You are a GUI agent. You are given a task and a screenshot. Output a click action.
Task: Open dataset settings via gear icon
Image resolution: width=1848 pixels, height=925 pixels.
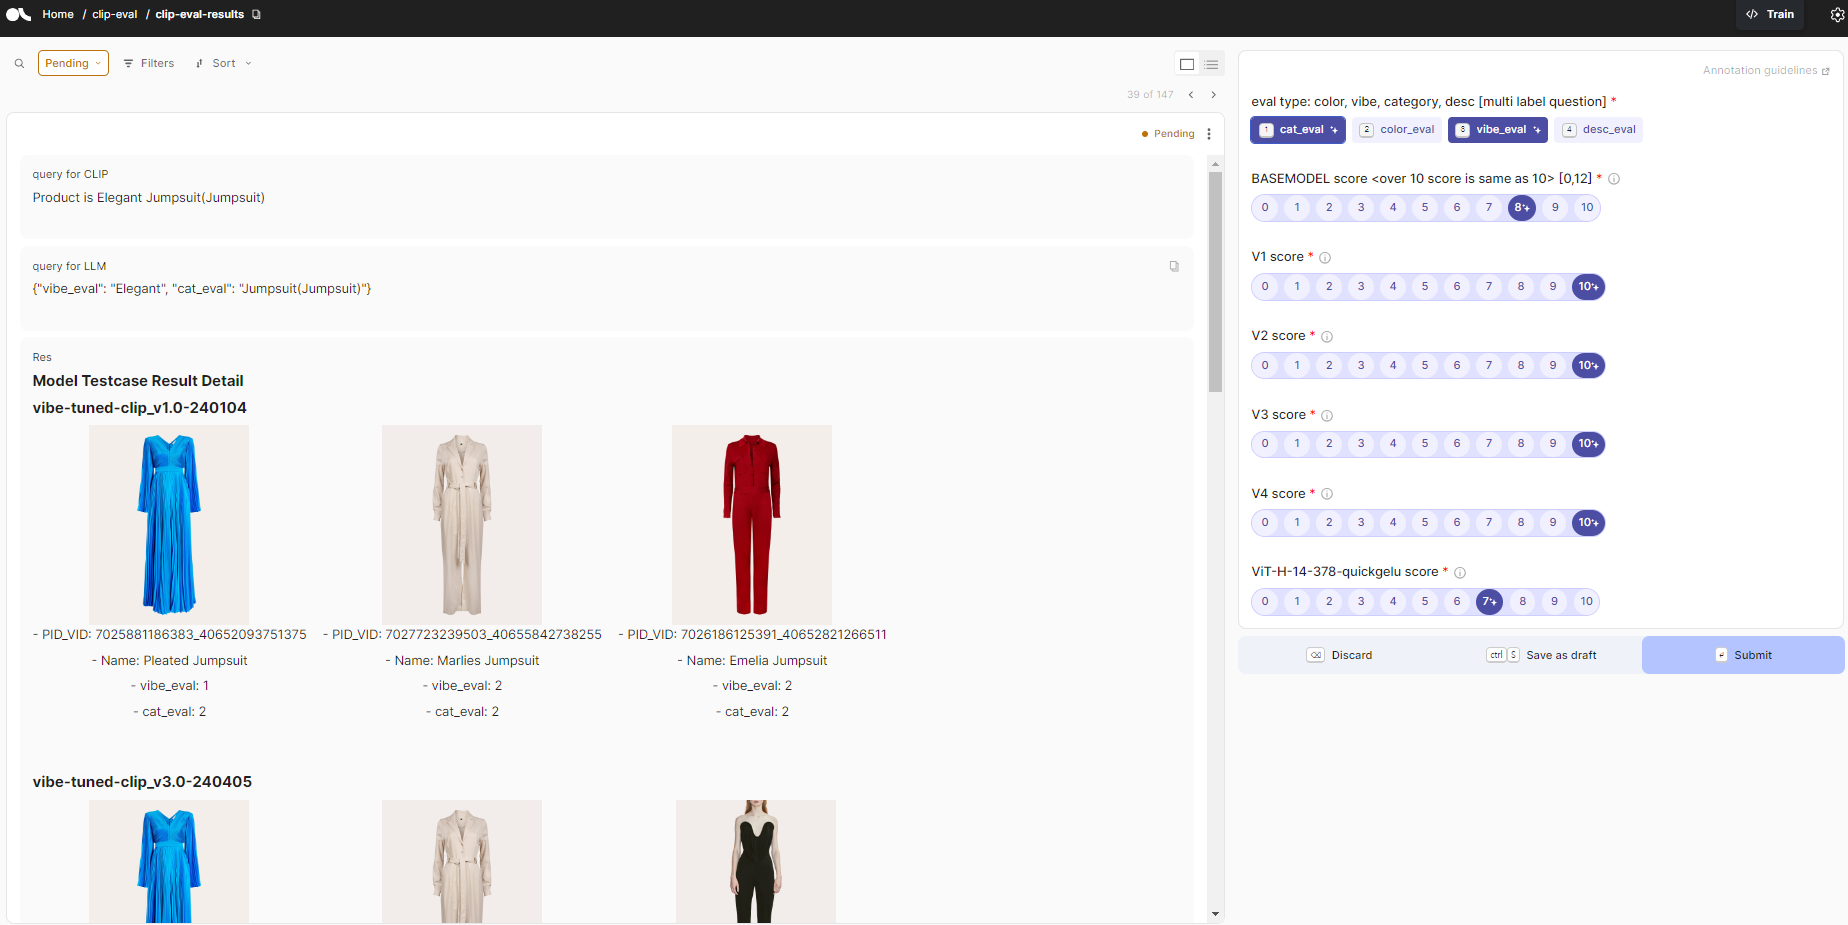[x=1837, y=15]
